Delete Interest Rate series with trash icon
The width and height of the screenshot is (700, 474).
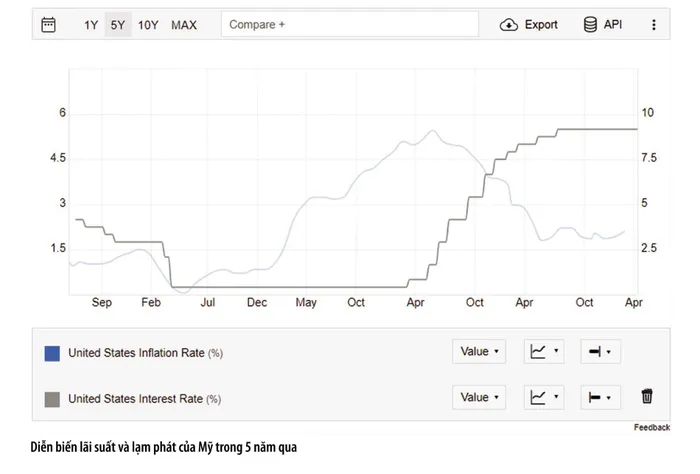(x=647, y=396)
